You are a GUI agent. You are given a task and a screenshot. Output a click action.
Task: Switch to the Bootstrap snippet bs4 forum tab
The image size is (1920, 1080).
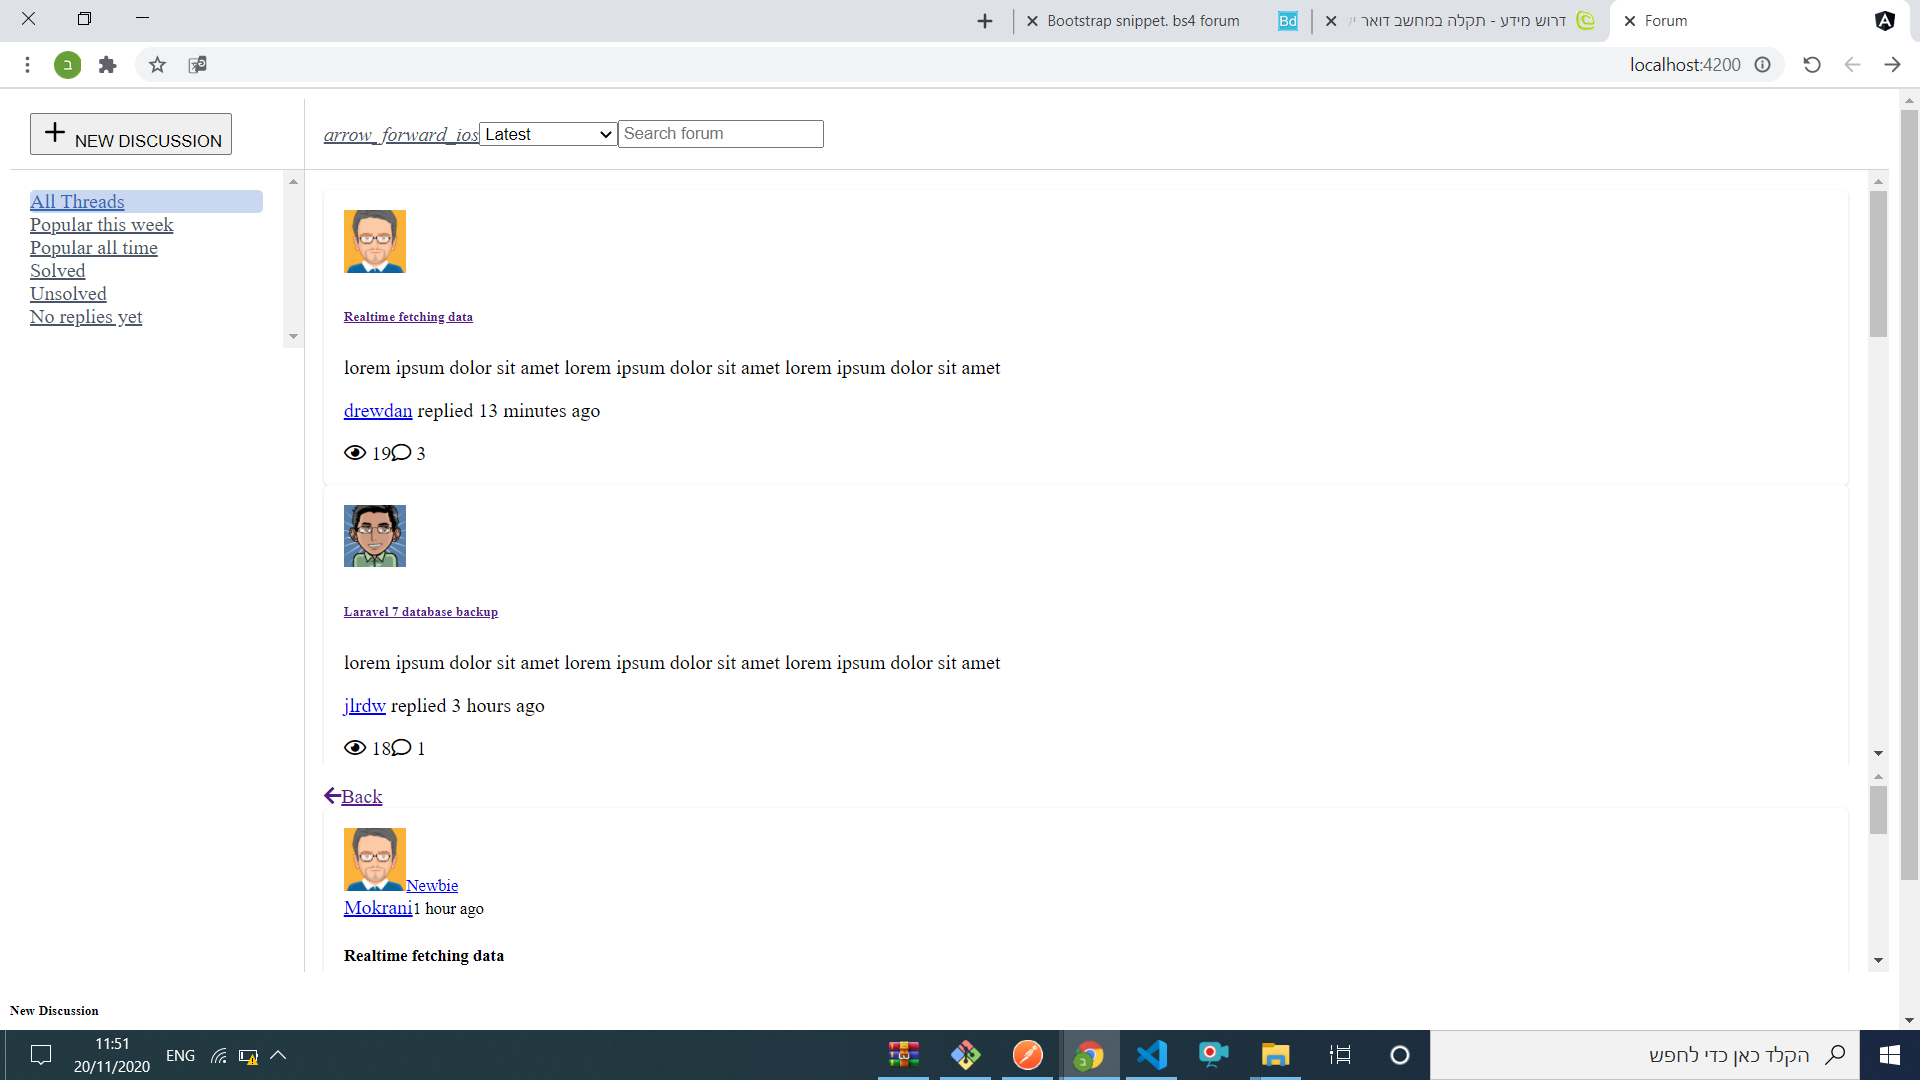point(1142,21)
